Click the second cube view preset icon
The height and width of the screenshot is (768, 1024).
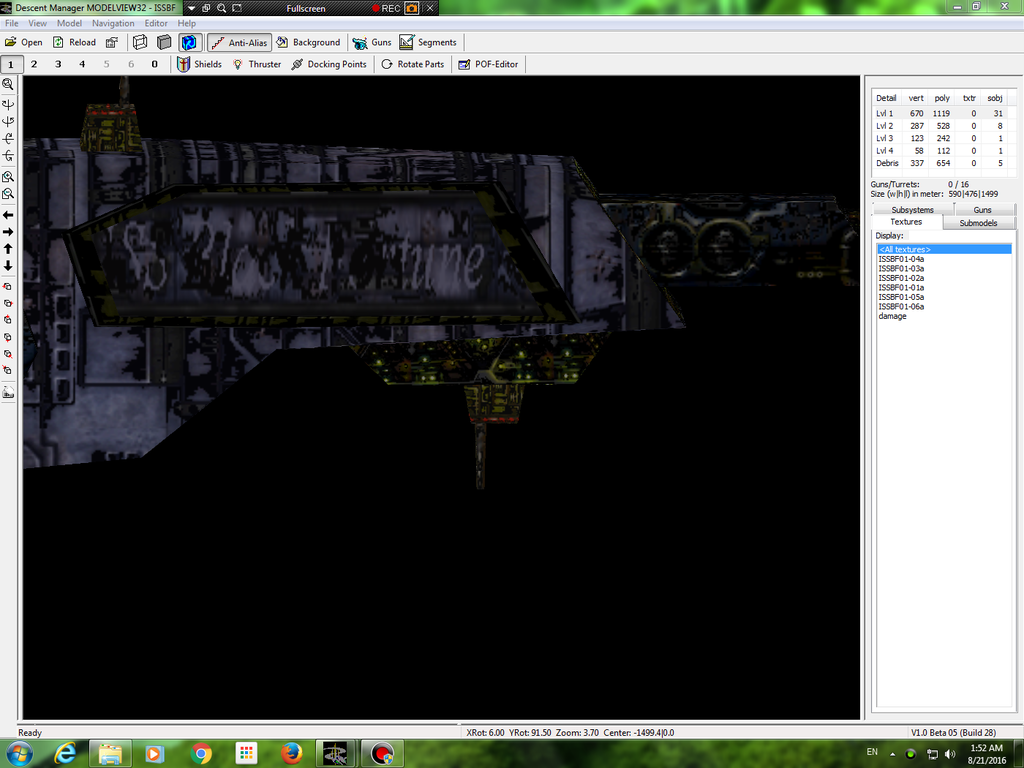click(8, 304)
